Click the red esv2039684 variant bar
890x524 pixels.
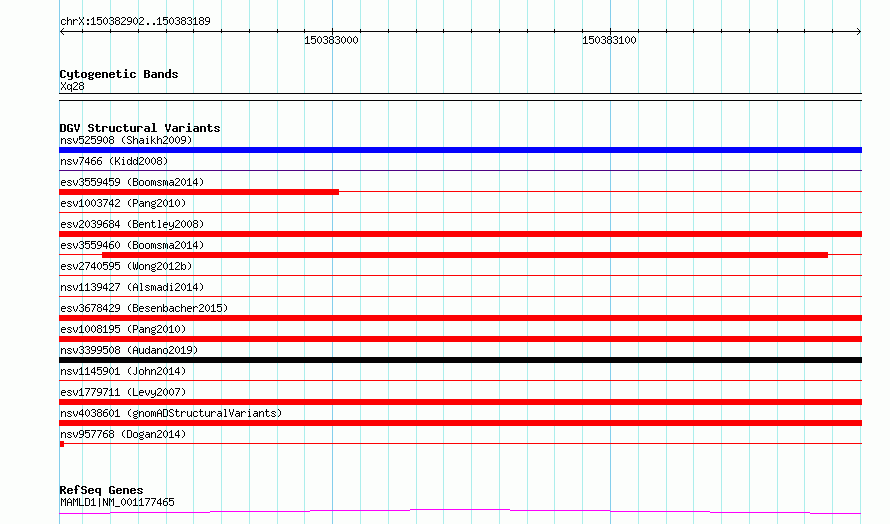tap(460, 234)
